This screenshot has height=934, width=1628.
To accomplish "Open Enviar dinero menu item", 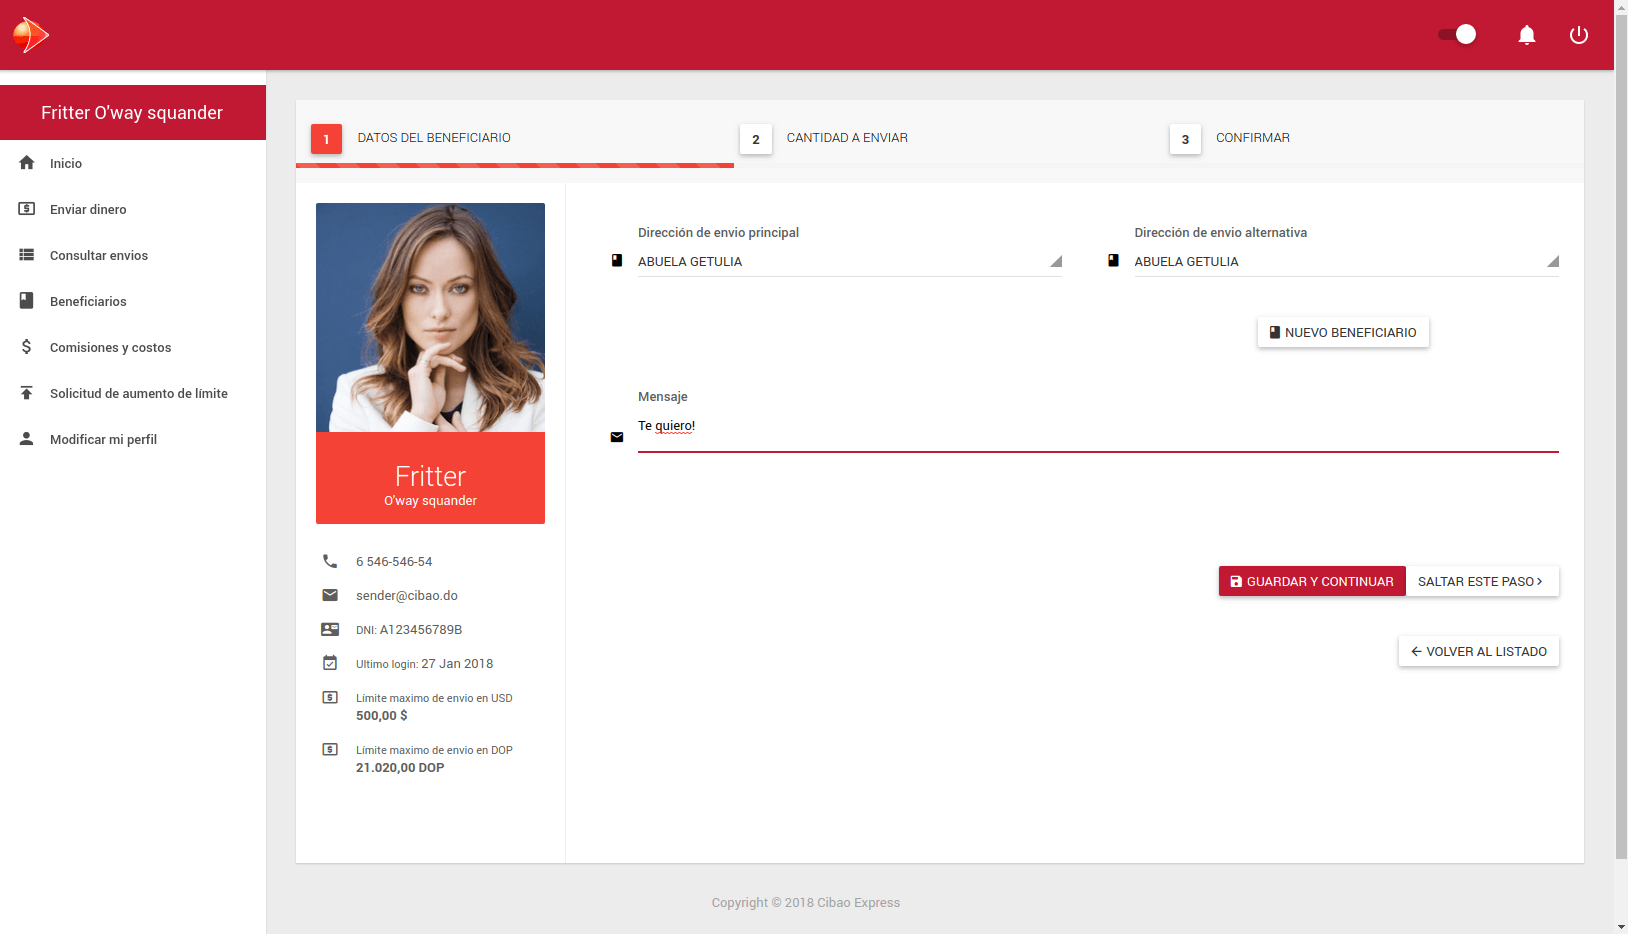I will coord(133,209).
